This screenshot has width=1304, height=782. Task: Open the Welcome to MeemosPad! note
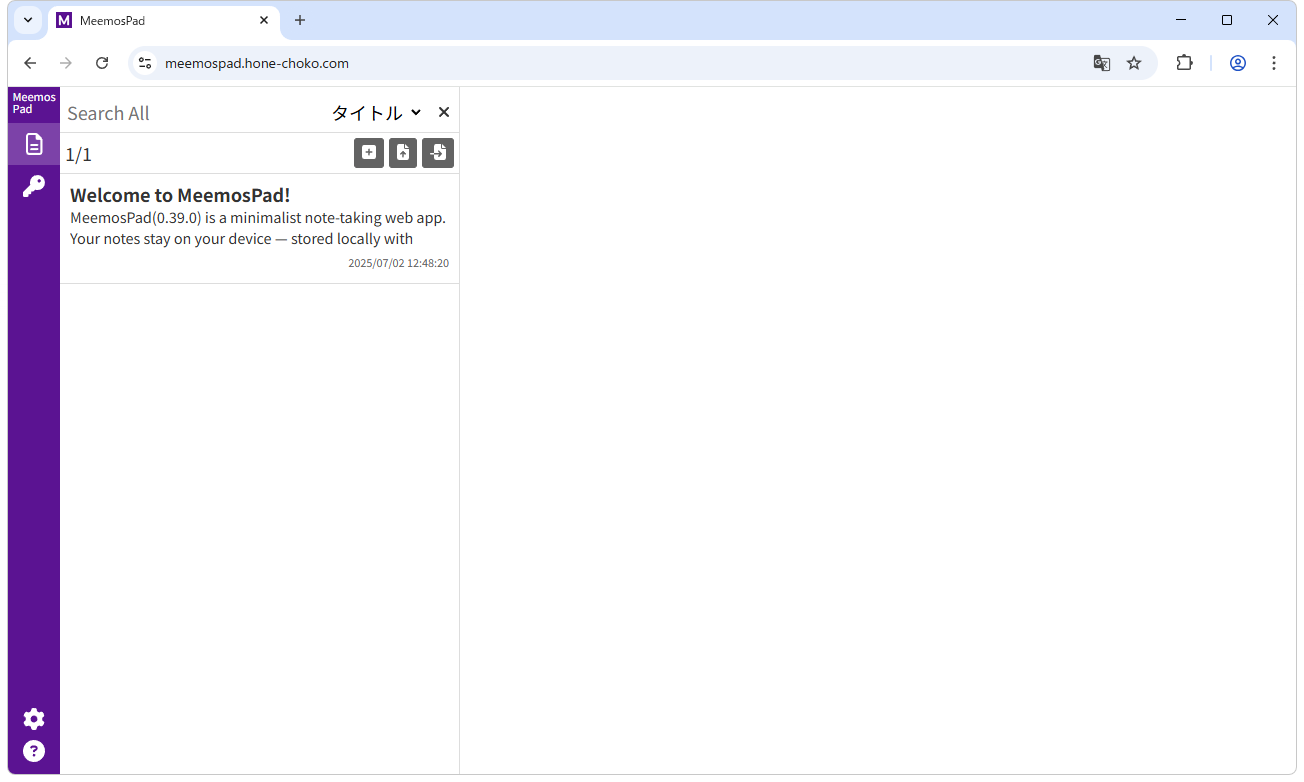[x=260, y=229]
